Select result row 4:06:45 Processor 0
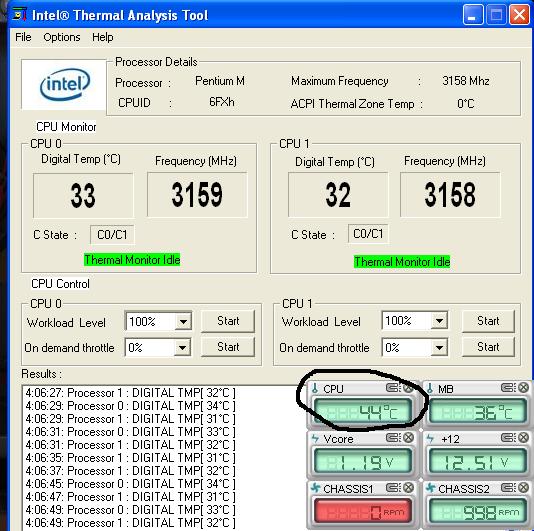Image resolution: width=534 pixels, height=531 pixels. (x=130, y=484)
